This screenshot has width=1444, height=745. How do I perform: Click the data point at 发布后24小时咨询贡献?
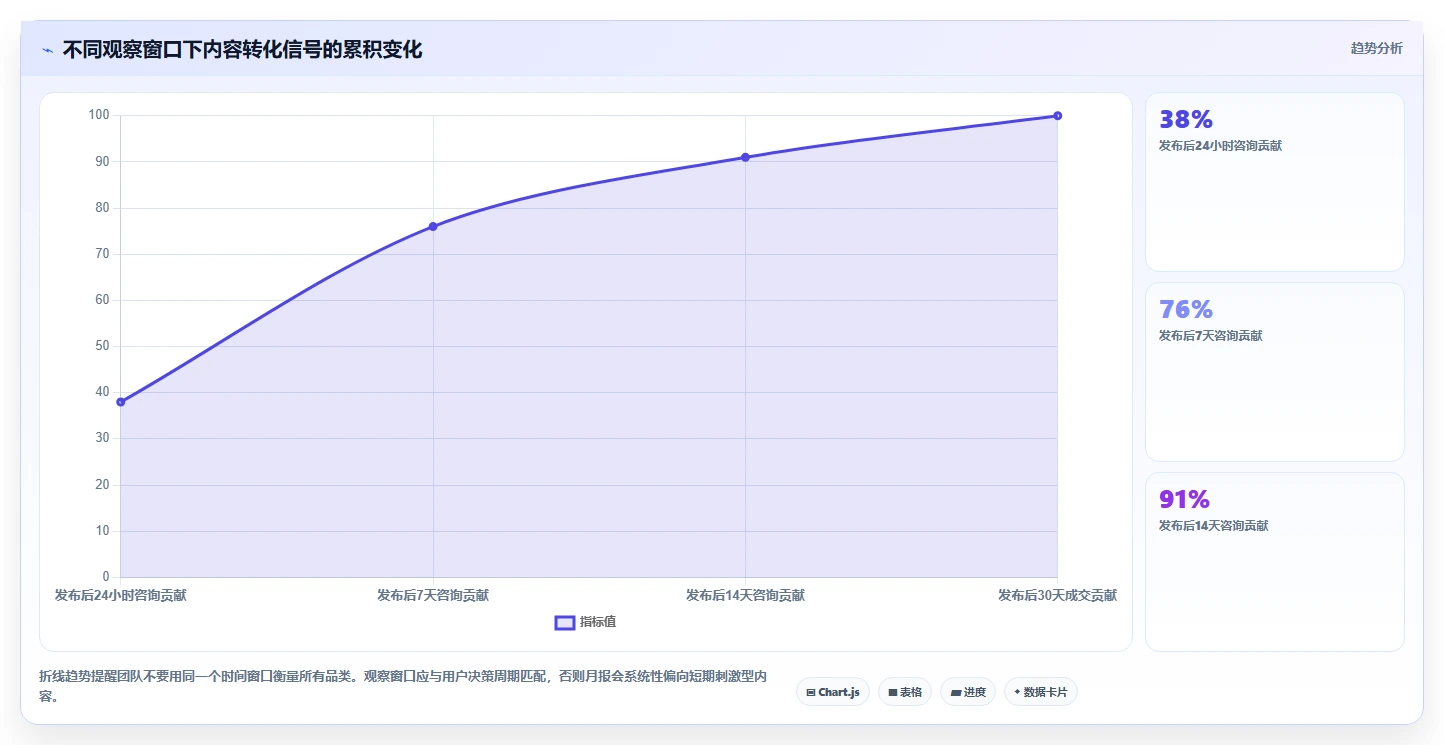point(121,402)
